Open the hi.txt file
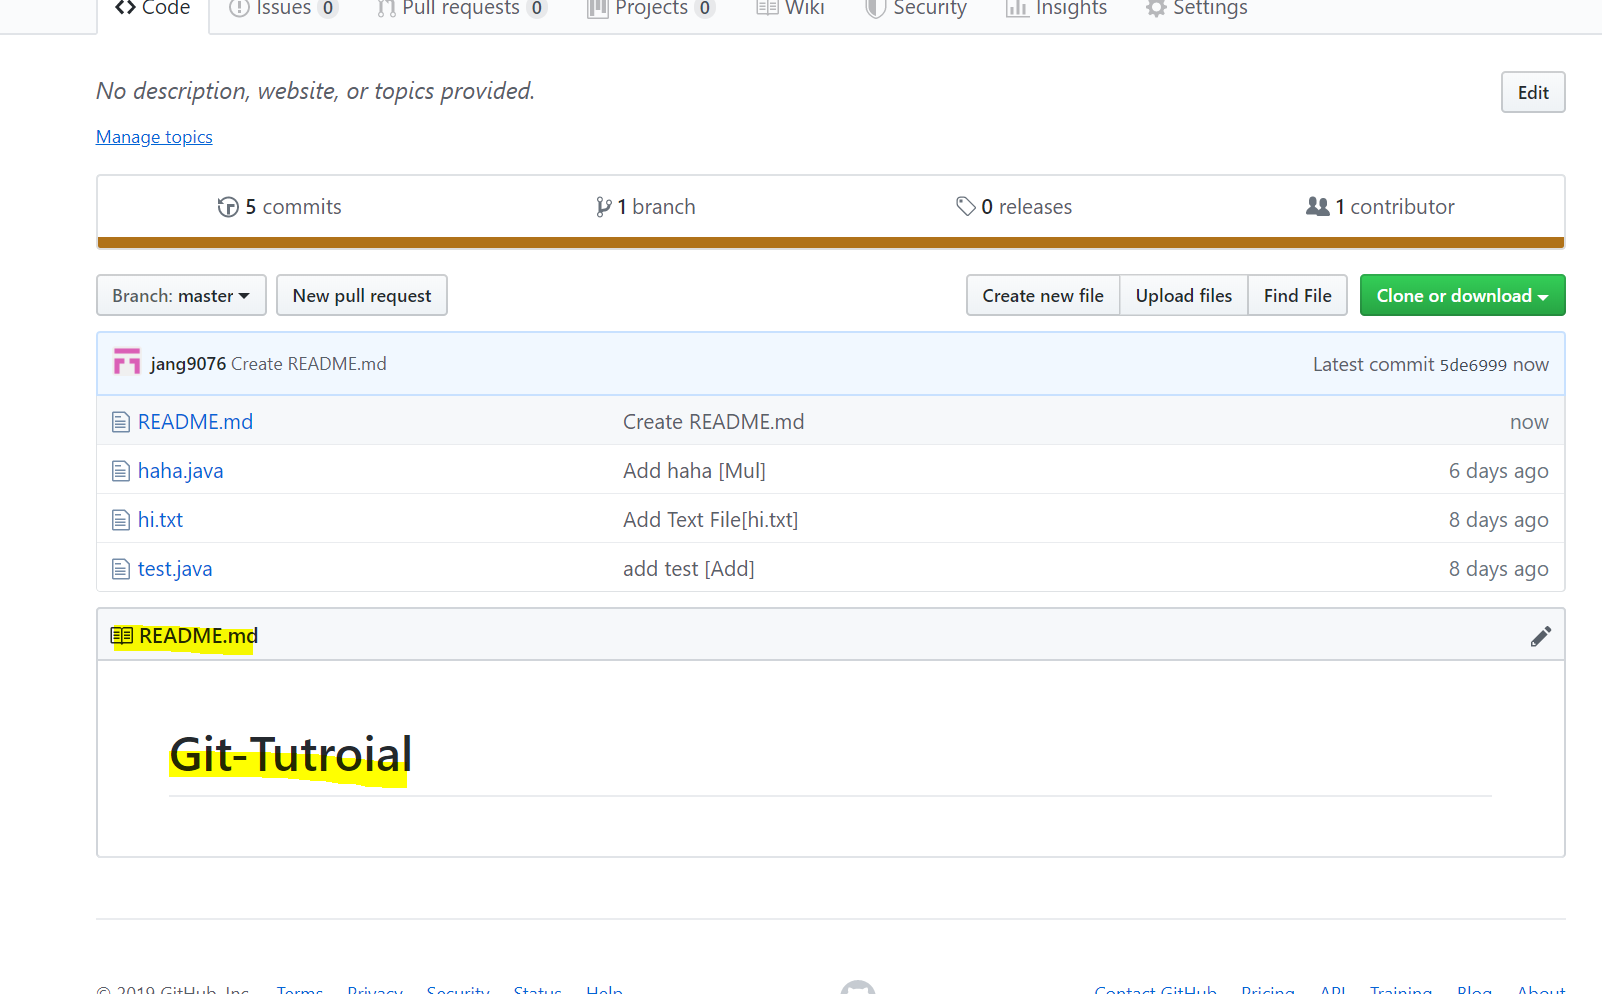Image resolution: width=1602 pixels, height=994 pixels. (160, 520)
